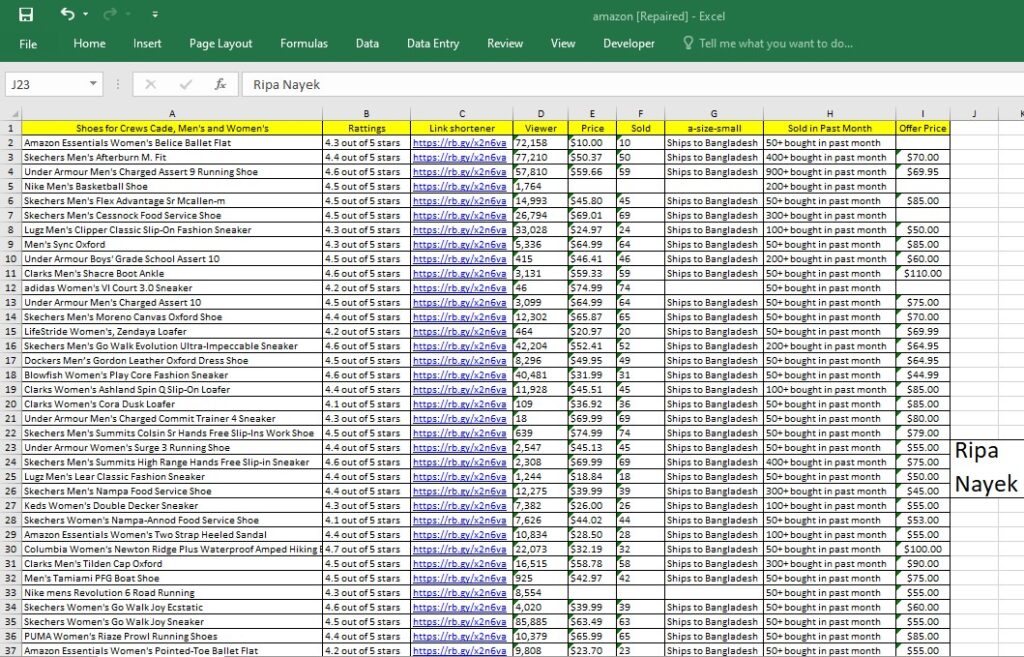Viewport: 1024px width, 657px height.
Task: Switch to the Insert ribbon tab
Action: 147,43
